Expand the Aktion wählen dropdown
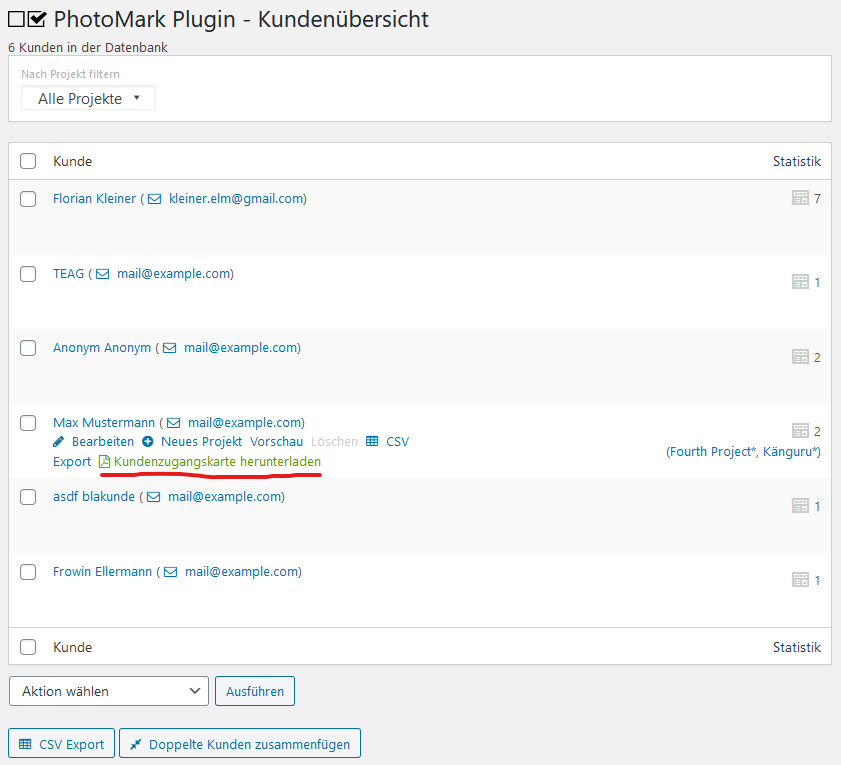The width and height of the screenshot is (841, 765). coord(109,691)
